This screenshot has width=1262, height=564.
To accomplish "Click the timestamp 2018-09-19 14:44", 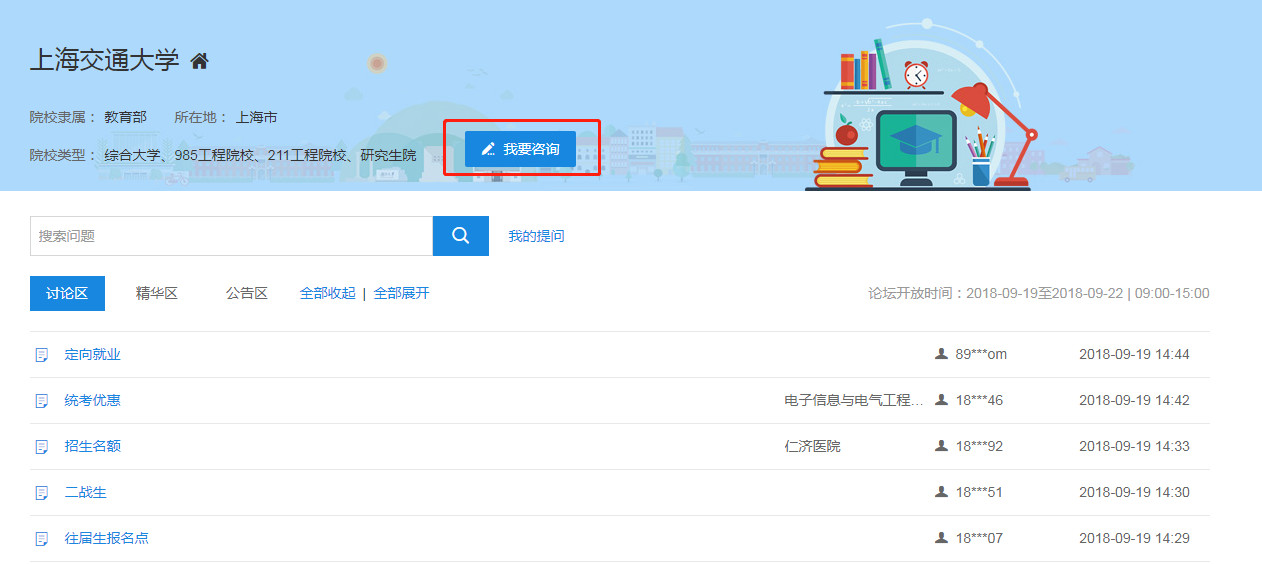I will coord(1134,354).
